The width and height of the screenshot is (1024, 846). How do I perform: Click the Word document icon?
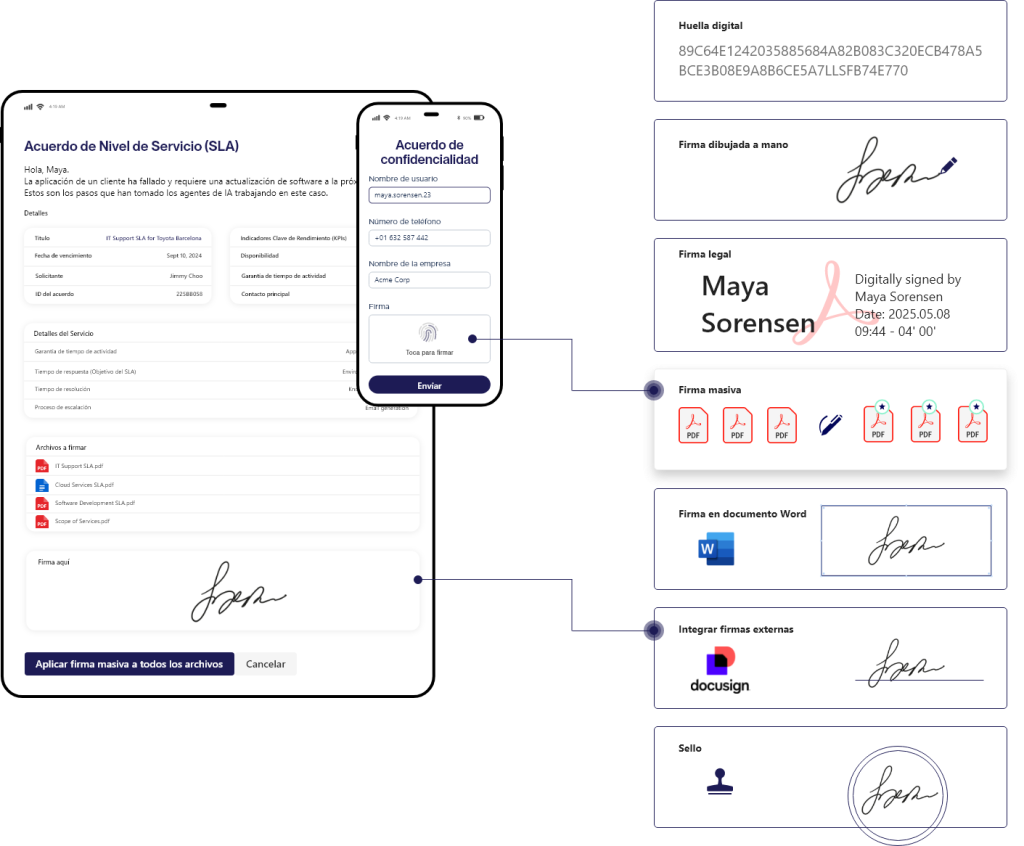(x=716, y=549)
